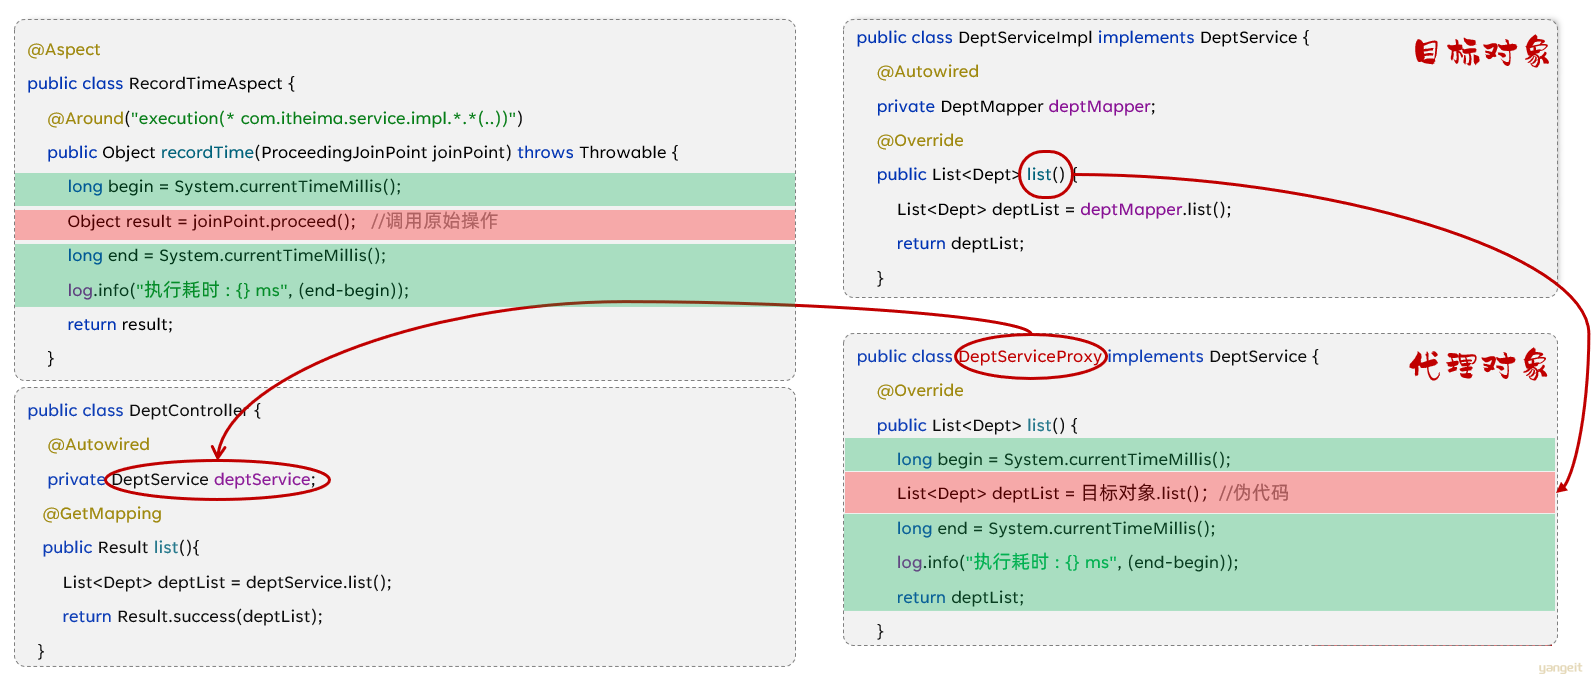Select 'List<Dept> deptList = deptMapper.list();' line
Image resolution: width=1593 pixels, height=684 pixels.
pyautogui.click(x=1064, y=210)
